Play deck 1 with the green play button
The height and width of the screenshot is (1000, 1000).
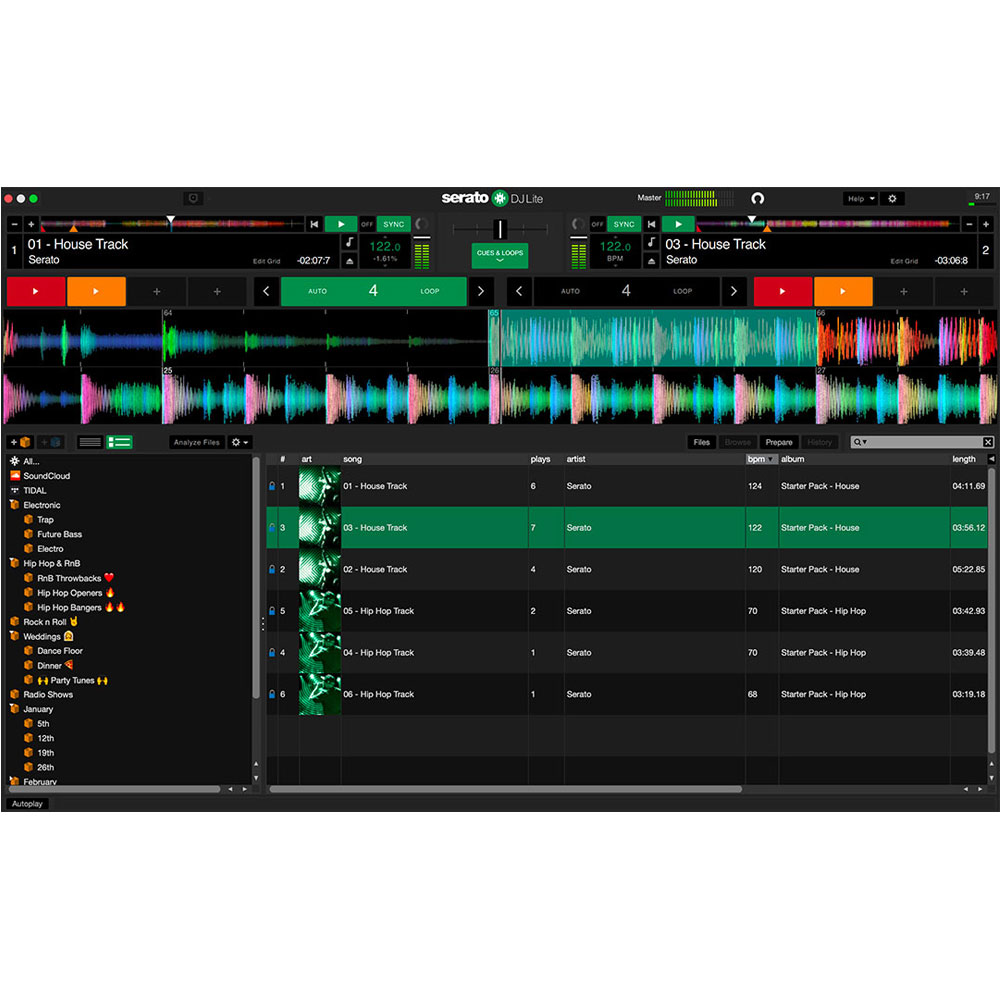341,224
